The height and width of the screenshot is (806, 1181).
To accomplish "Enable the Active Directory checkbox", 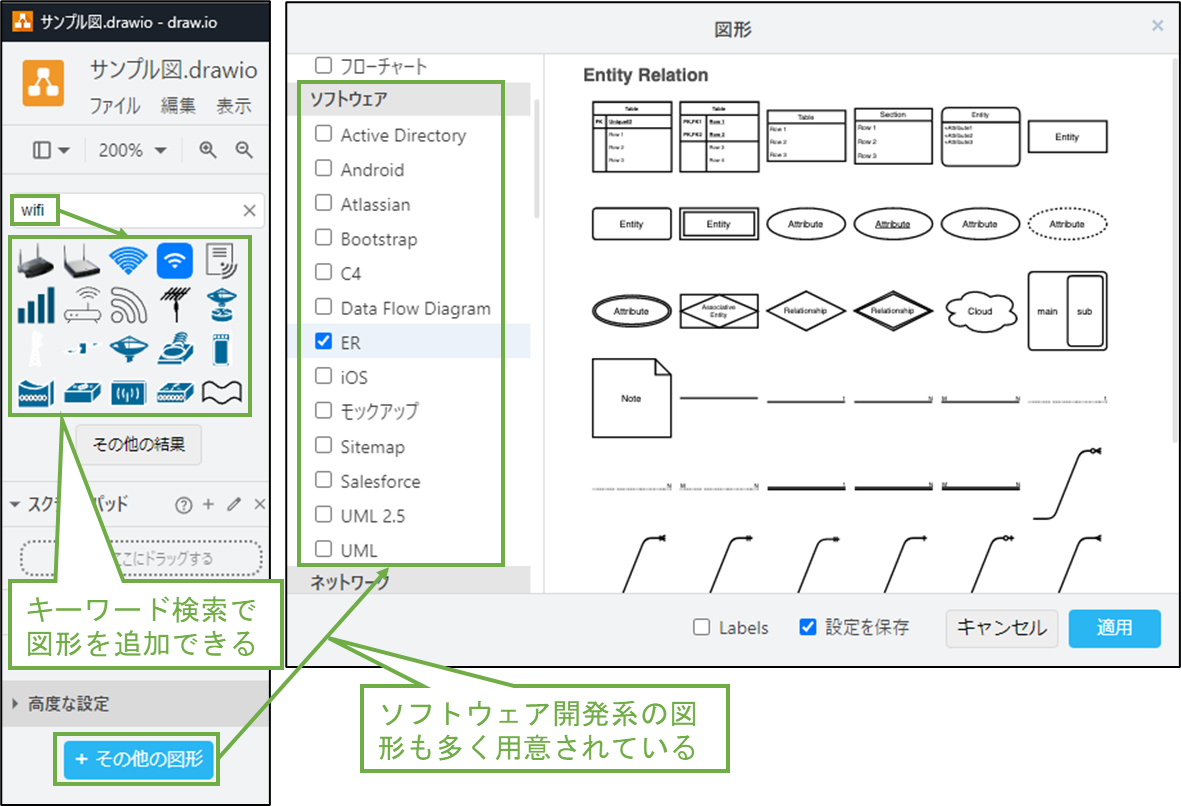I will [323, 133].
